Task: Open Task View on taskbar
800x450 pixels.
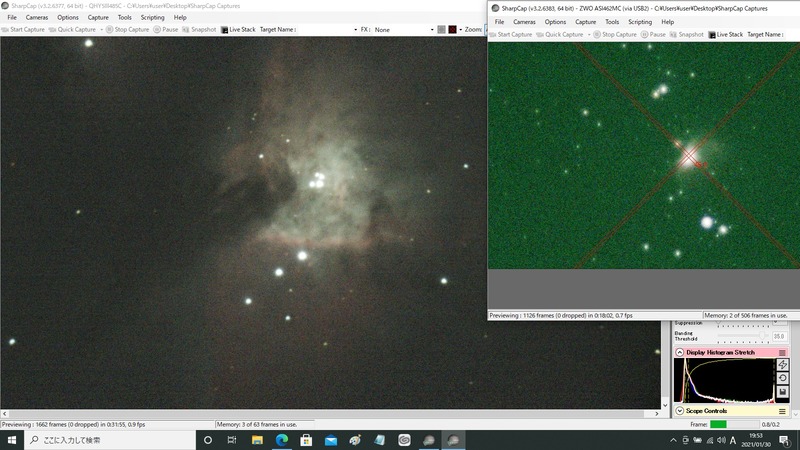Action: [x=232, y=440]
